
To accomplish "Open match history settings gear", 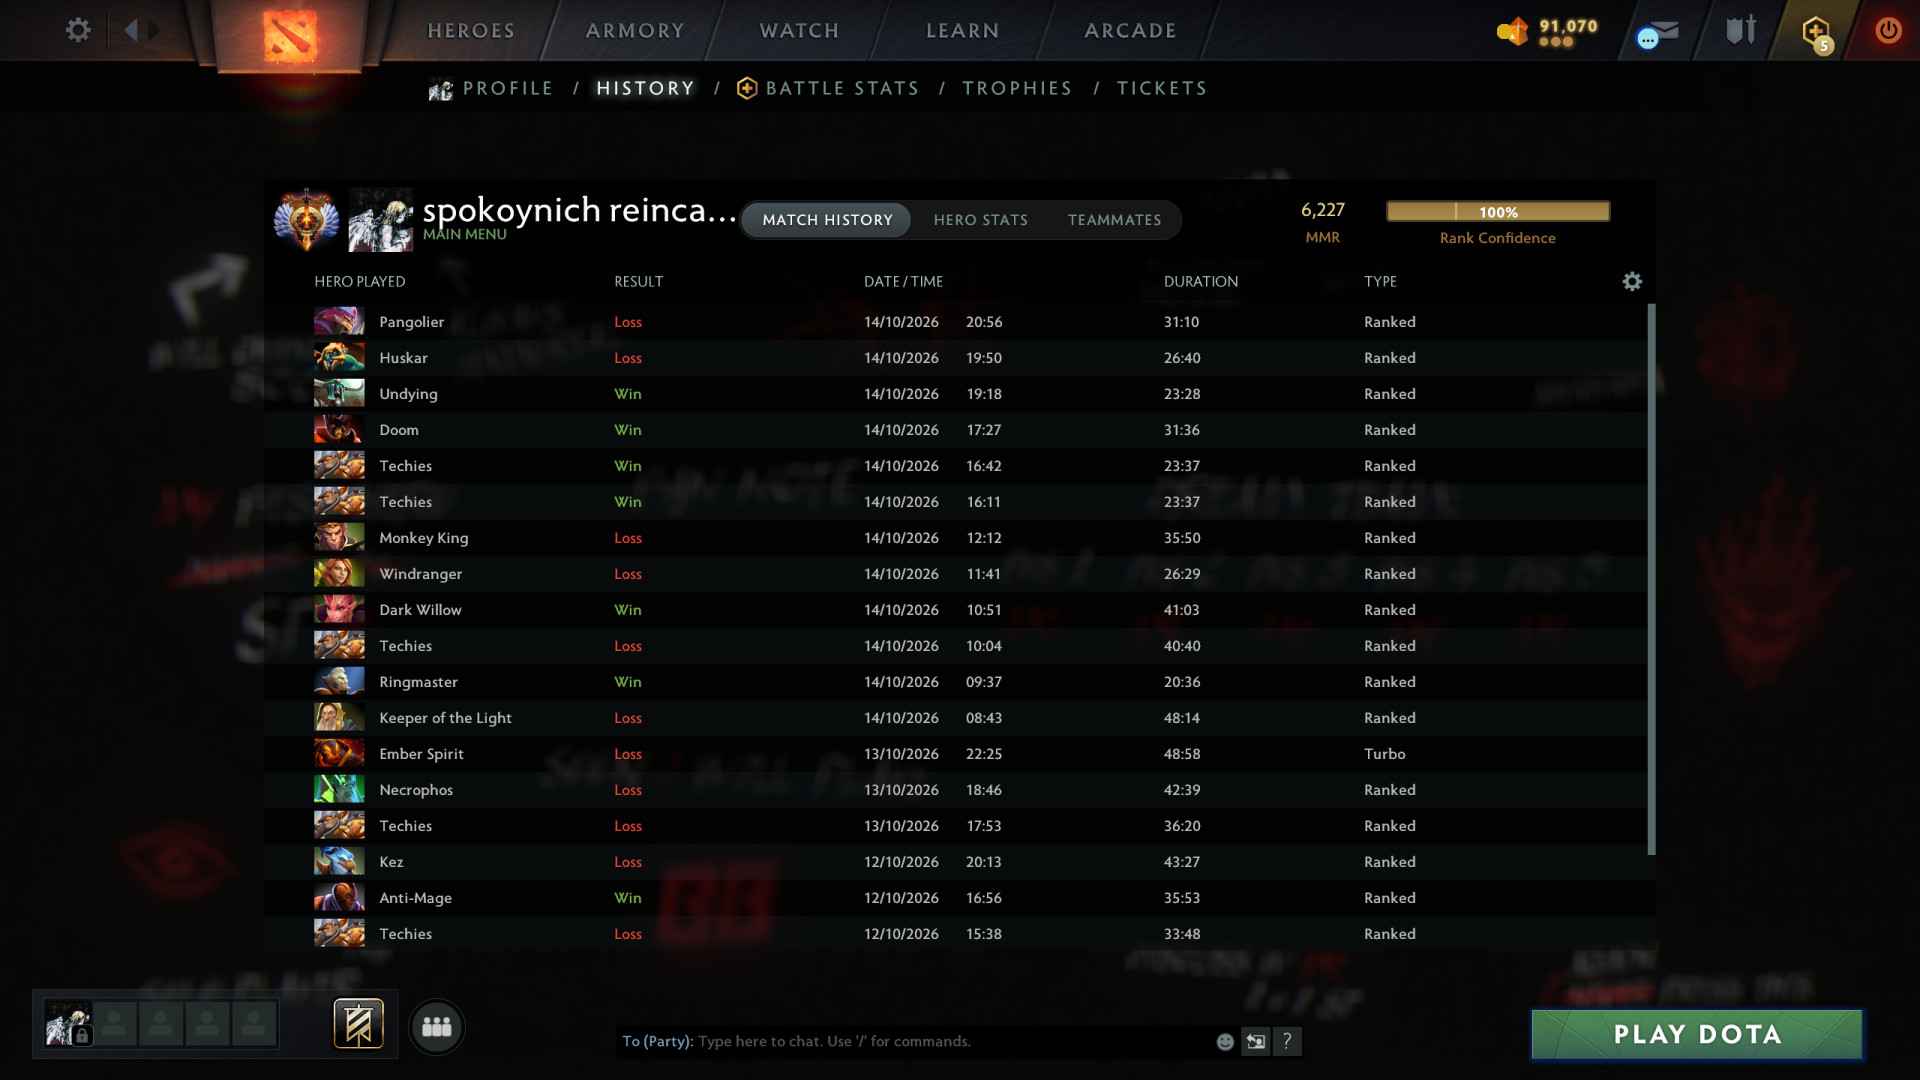I will tap(1632, 282).
